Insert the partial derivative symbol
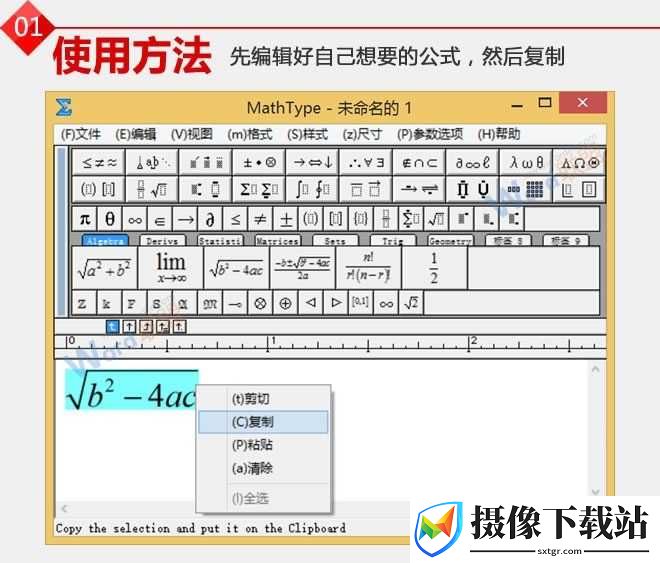 pos(210,219)
